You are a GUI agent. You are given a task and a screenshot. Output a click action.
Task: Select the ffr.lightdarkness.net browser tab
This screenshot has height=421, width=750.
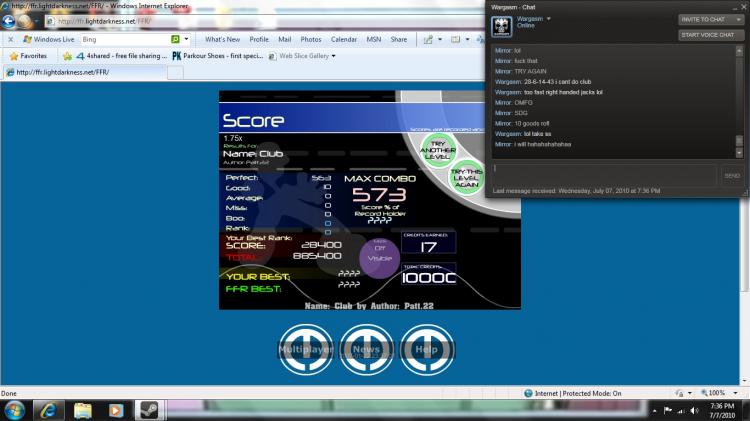point(85,72)
